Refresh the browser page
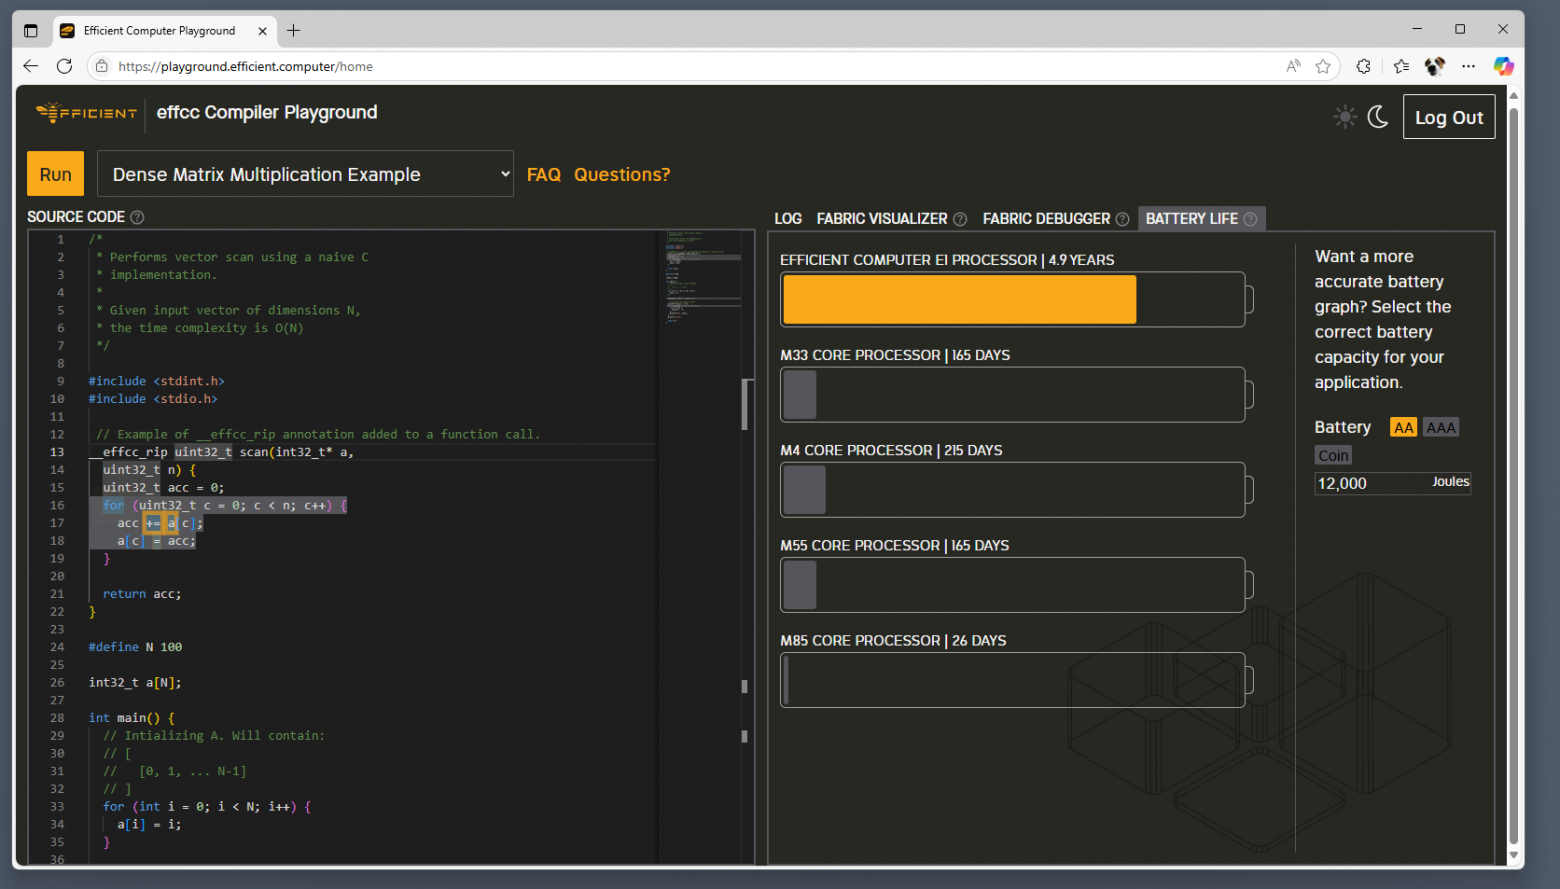 [64, 66]
